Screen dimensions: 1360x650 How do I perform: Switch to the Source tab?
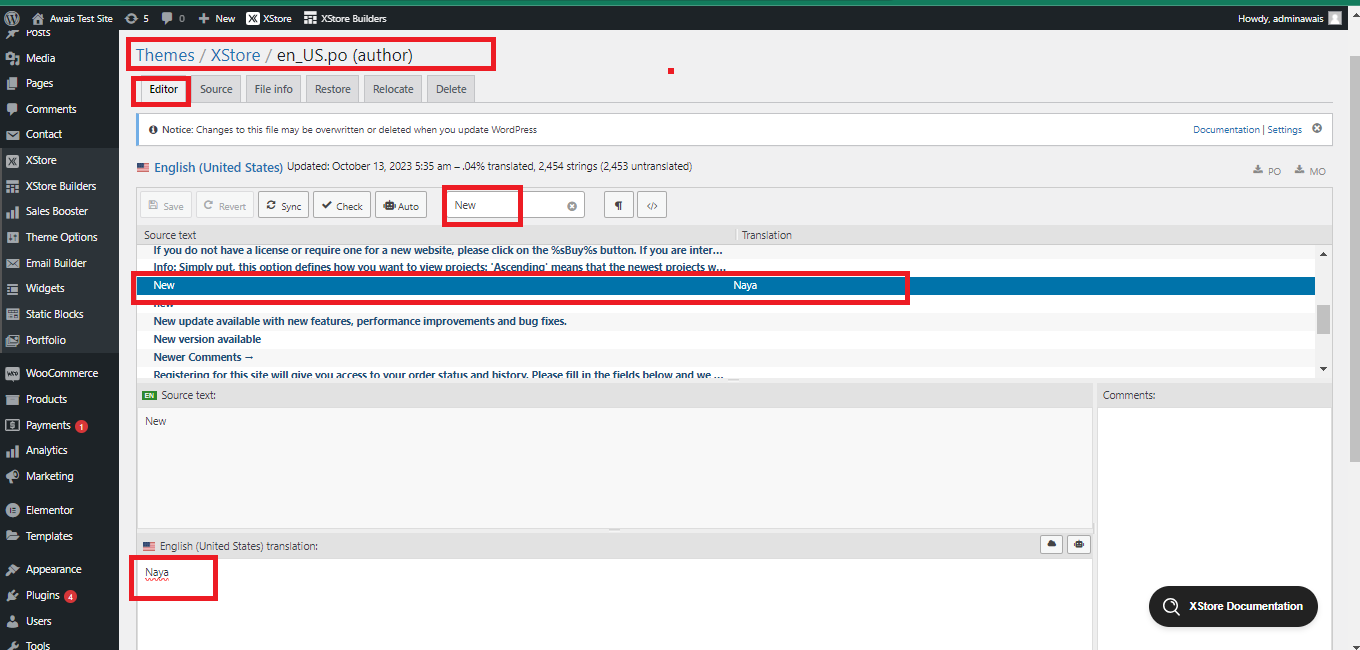tap(216, 89)
